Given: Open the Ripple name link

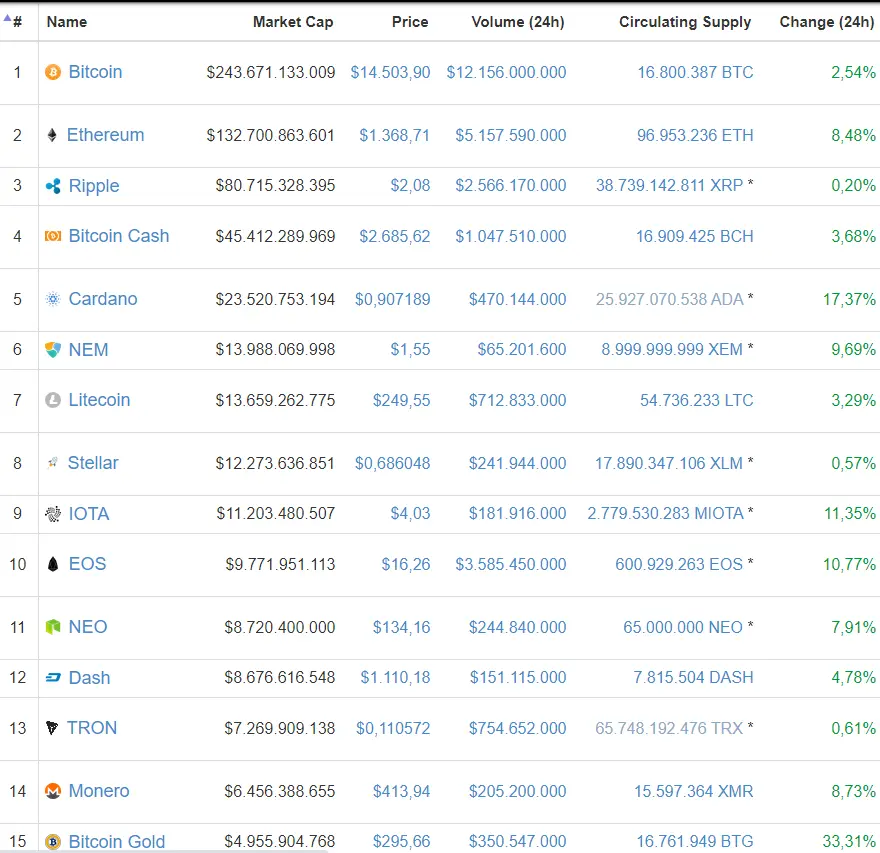Looking at the screenshot, I should coord(94,186).
